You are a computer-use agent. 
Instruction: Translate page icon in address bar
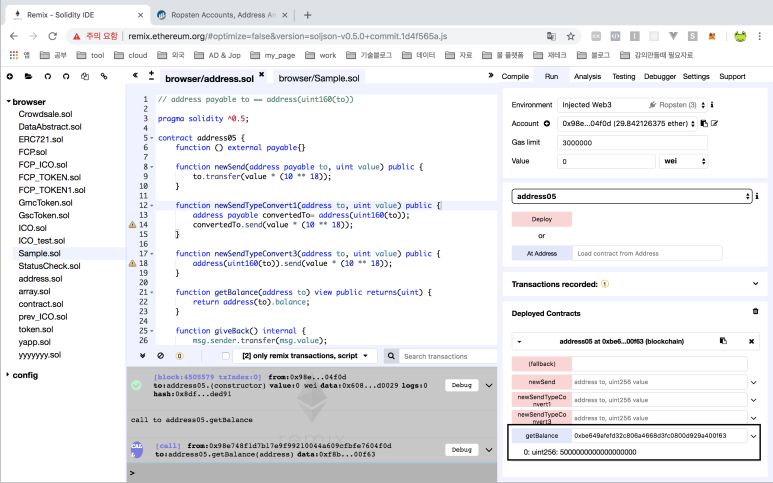tap(551, 36)
